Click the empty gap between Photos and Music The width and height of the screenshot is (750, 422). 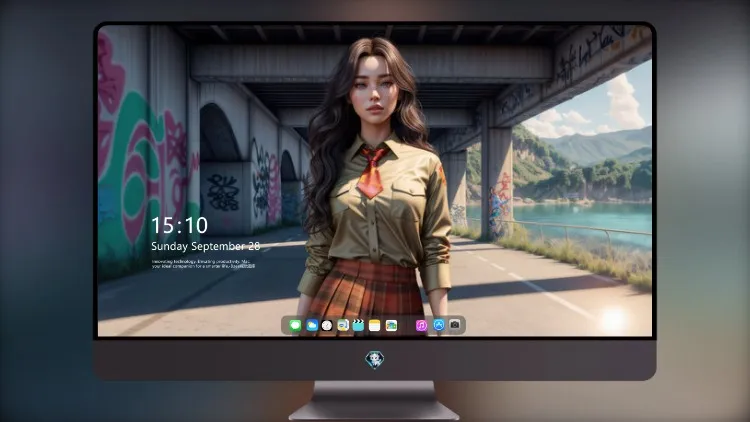click(407, 325)
